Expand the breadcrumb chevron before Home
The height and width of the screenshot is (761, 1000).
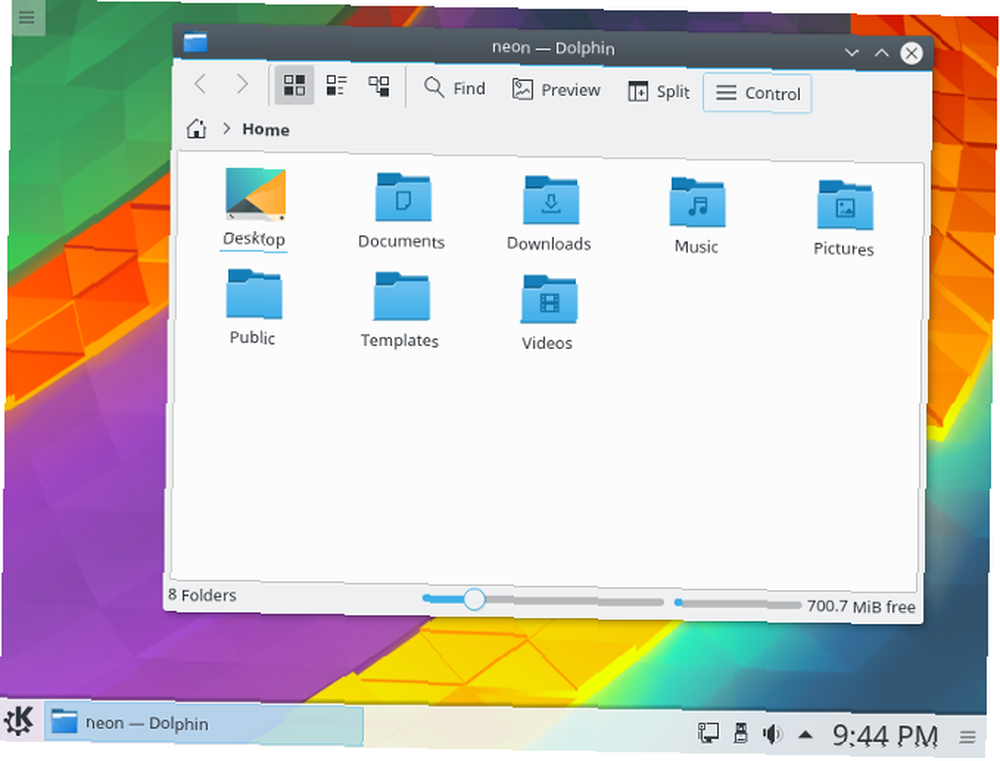(x=226, y=129)
